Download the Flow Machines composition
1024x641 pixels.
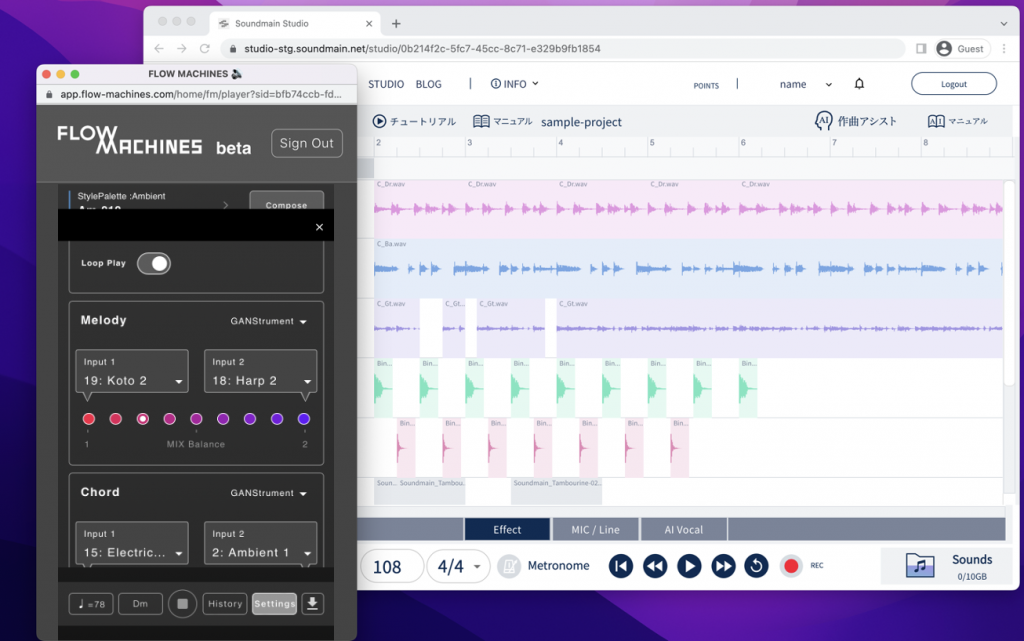pyautogui.click(x=313, y=604)
